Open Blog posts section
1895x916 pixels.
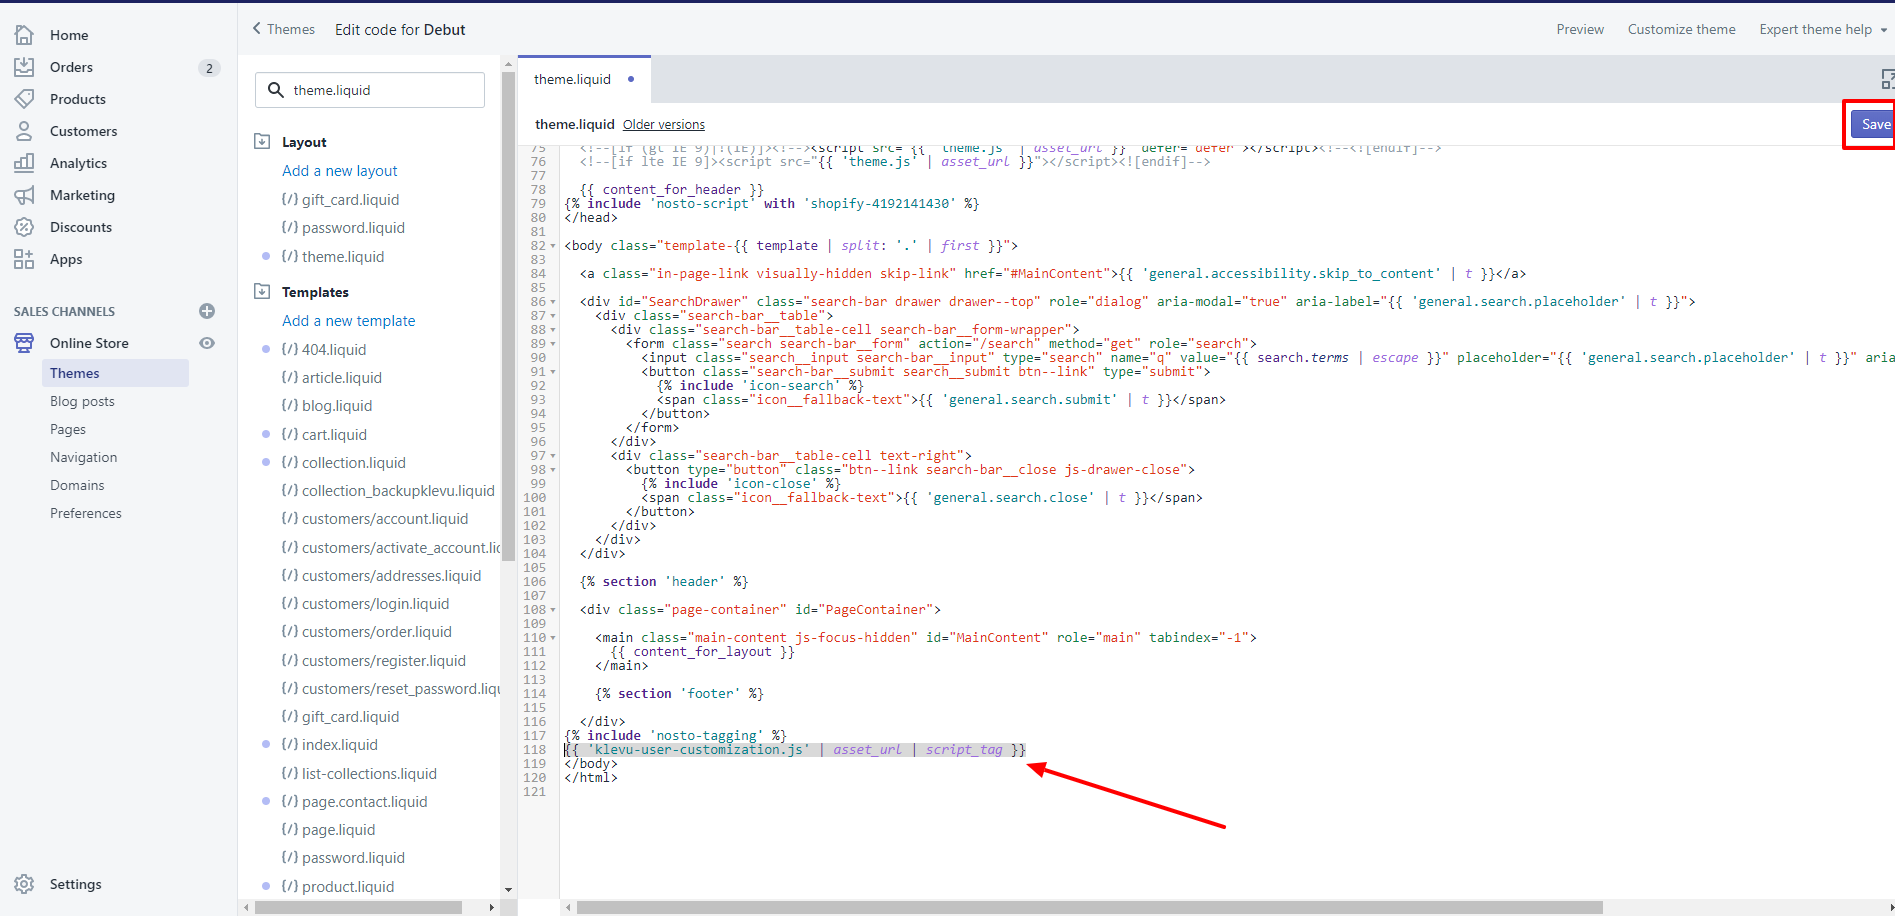pyautogui.click(x=82, y=401)
